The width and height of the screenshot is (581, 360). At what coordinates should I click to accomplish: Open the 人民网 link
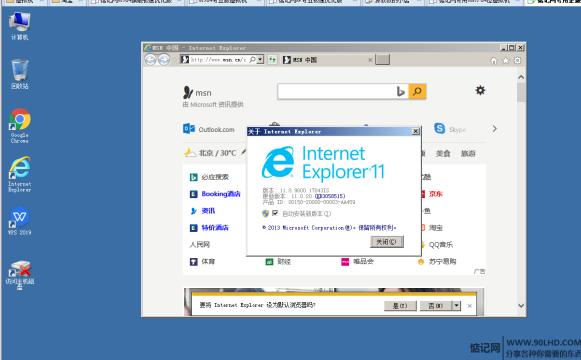(200, 244)
